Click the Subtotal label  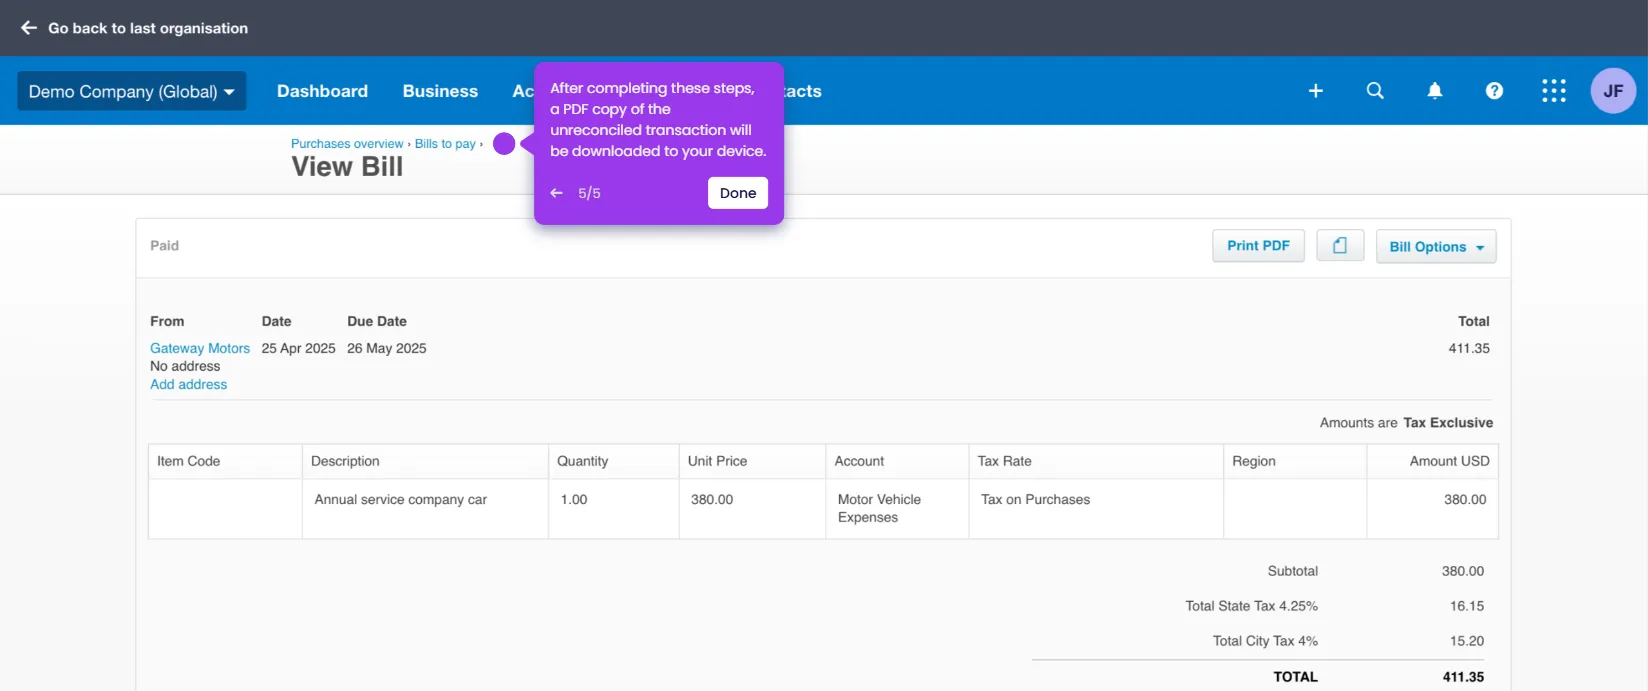tap(1292, 571)
